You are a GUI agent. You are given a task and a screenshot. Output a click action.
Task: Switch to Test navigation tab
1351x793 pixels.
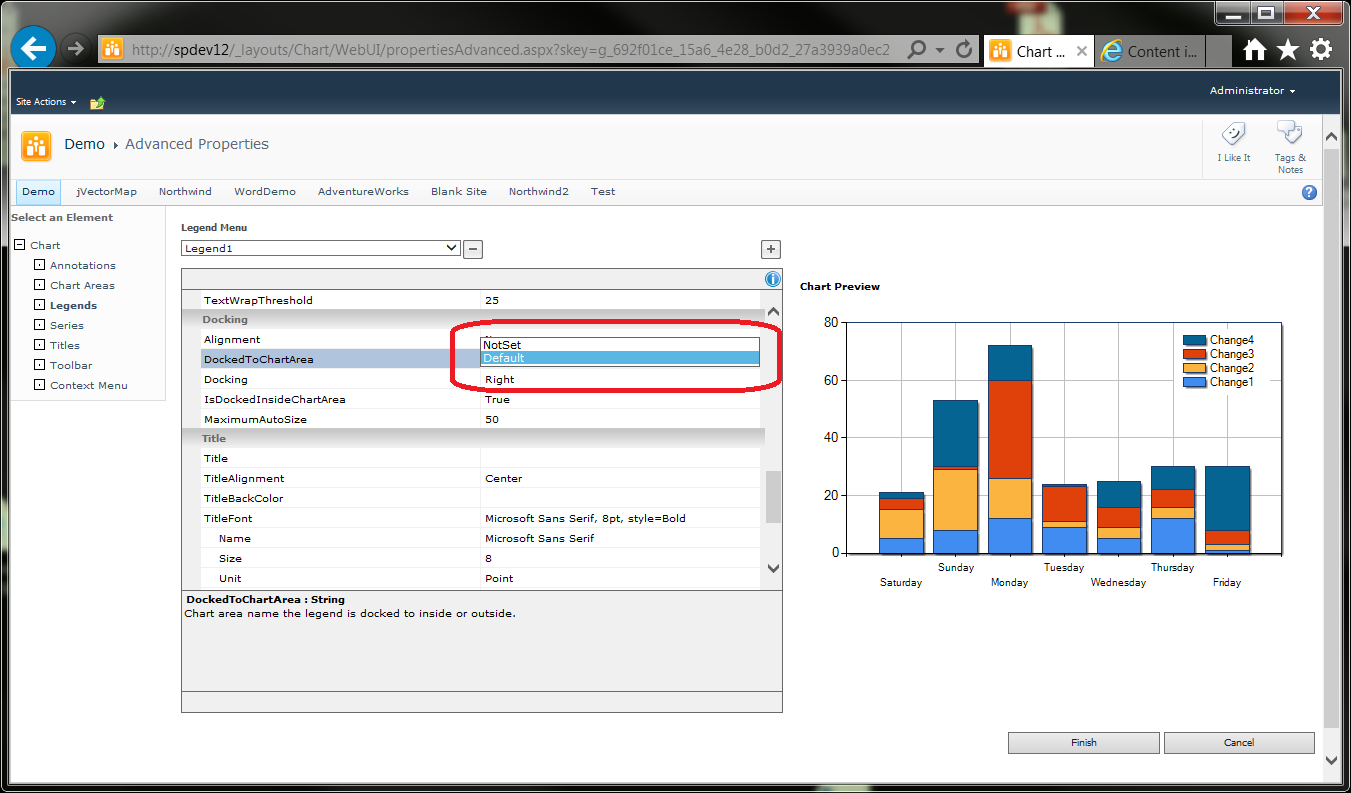click(x=603, y=192)
